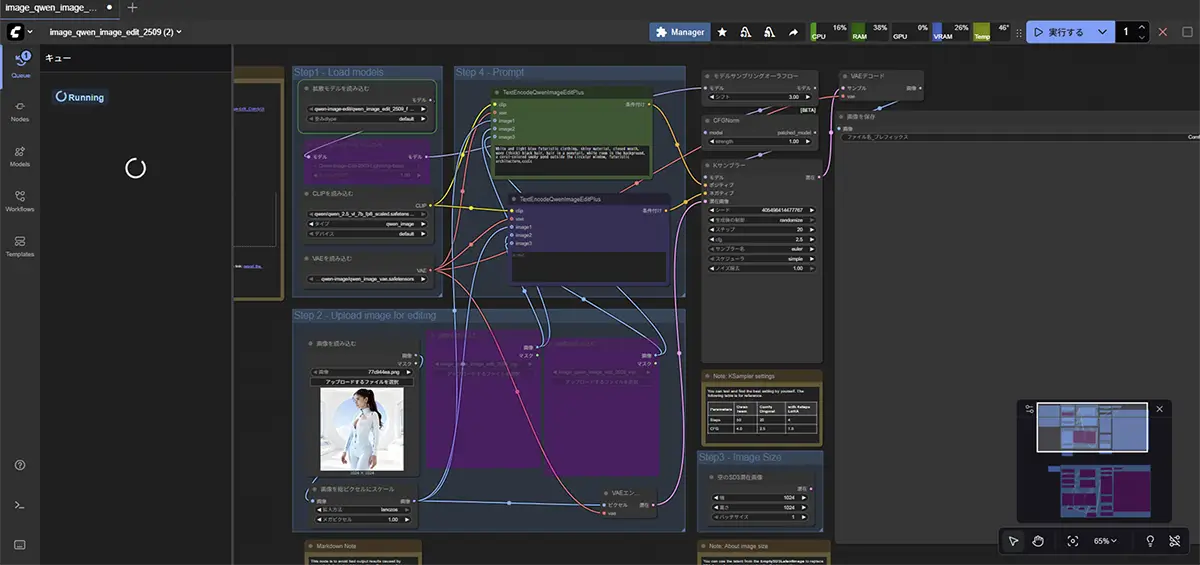Open the Nodes library in the sidebar
1200x565 pixels.
tap(19, 110)
